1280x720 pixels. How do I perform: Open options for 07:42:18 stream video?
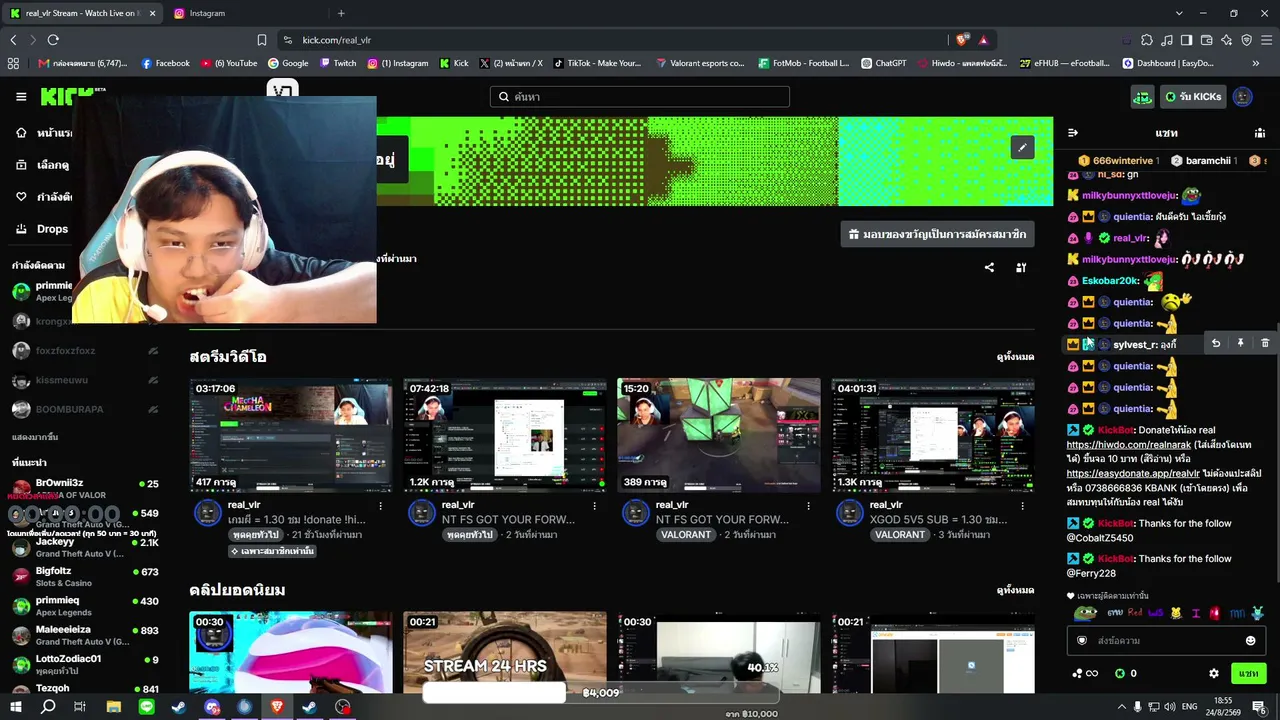click(x=595, y=506)
